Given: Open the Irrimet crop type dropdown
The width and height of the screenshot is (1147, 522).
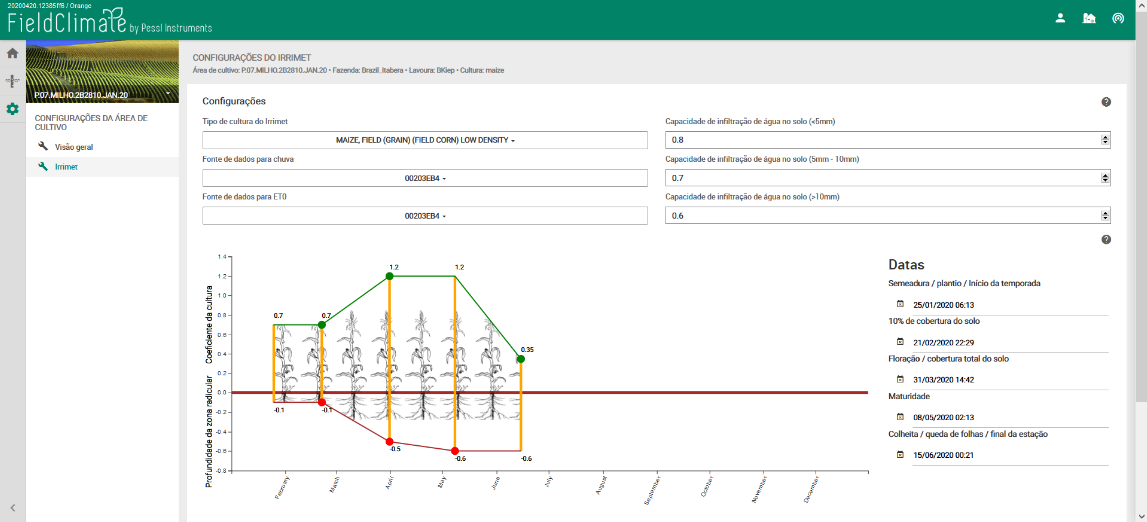Looking at the screenshot, I should point(425,140).
